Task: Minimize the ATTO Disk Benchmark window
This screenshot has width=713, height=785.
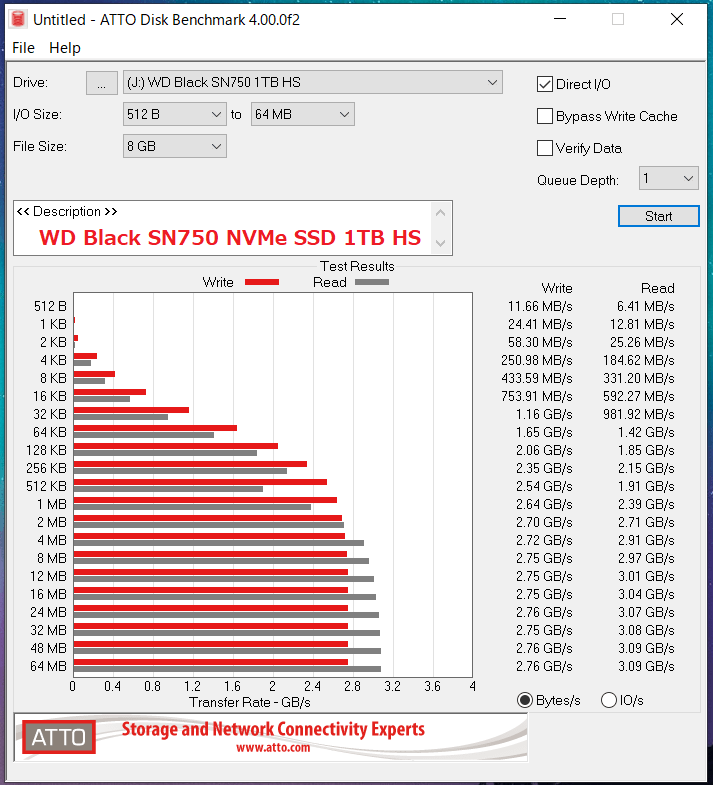Action: 560,19
